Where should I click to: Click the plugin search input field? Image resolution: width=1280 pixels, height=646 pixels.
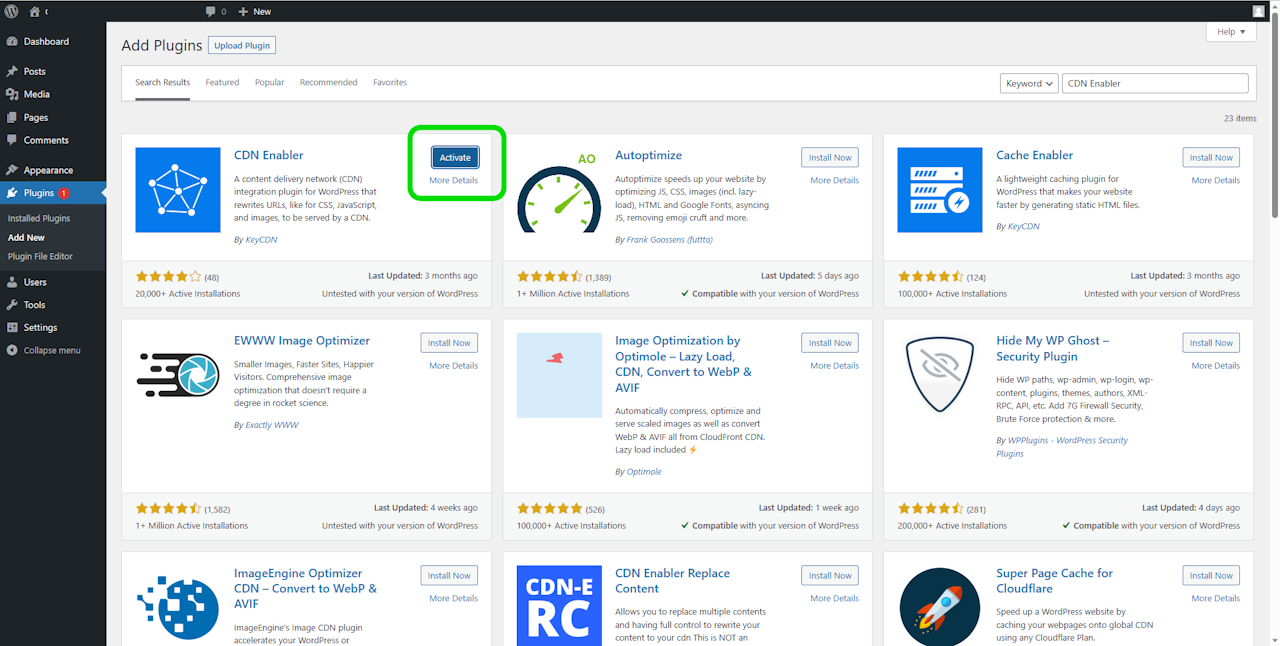click(x=1155, y=84)
